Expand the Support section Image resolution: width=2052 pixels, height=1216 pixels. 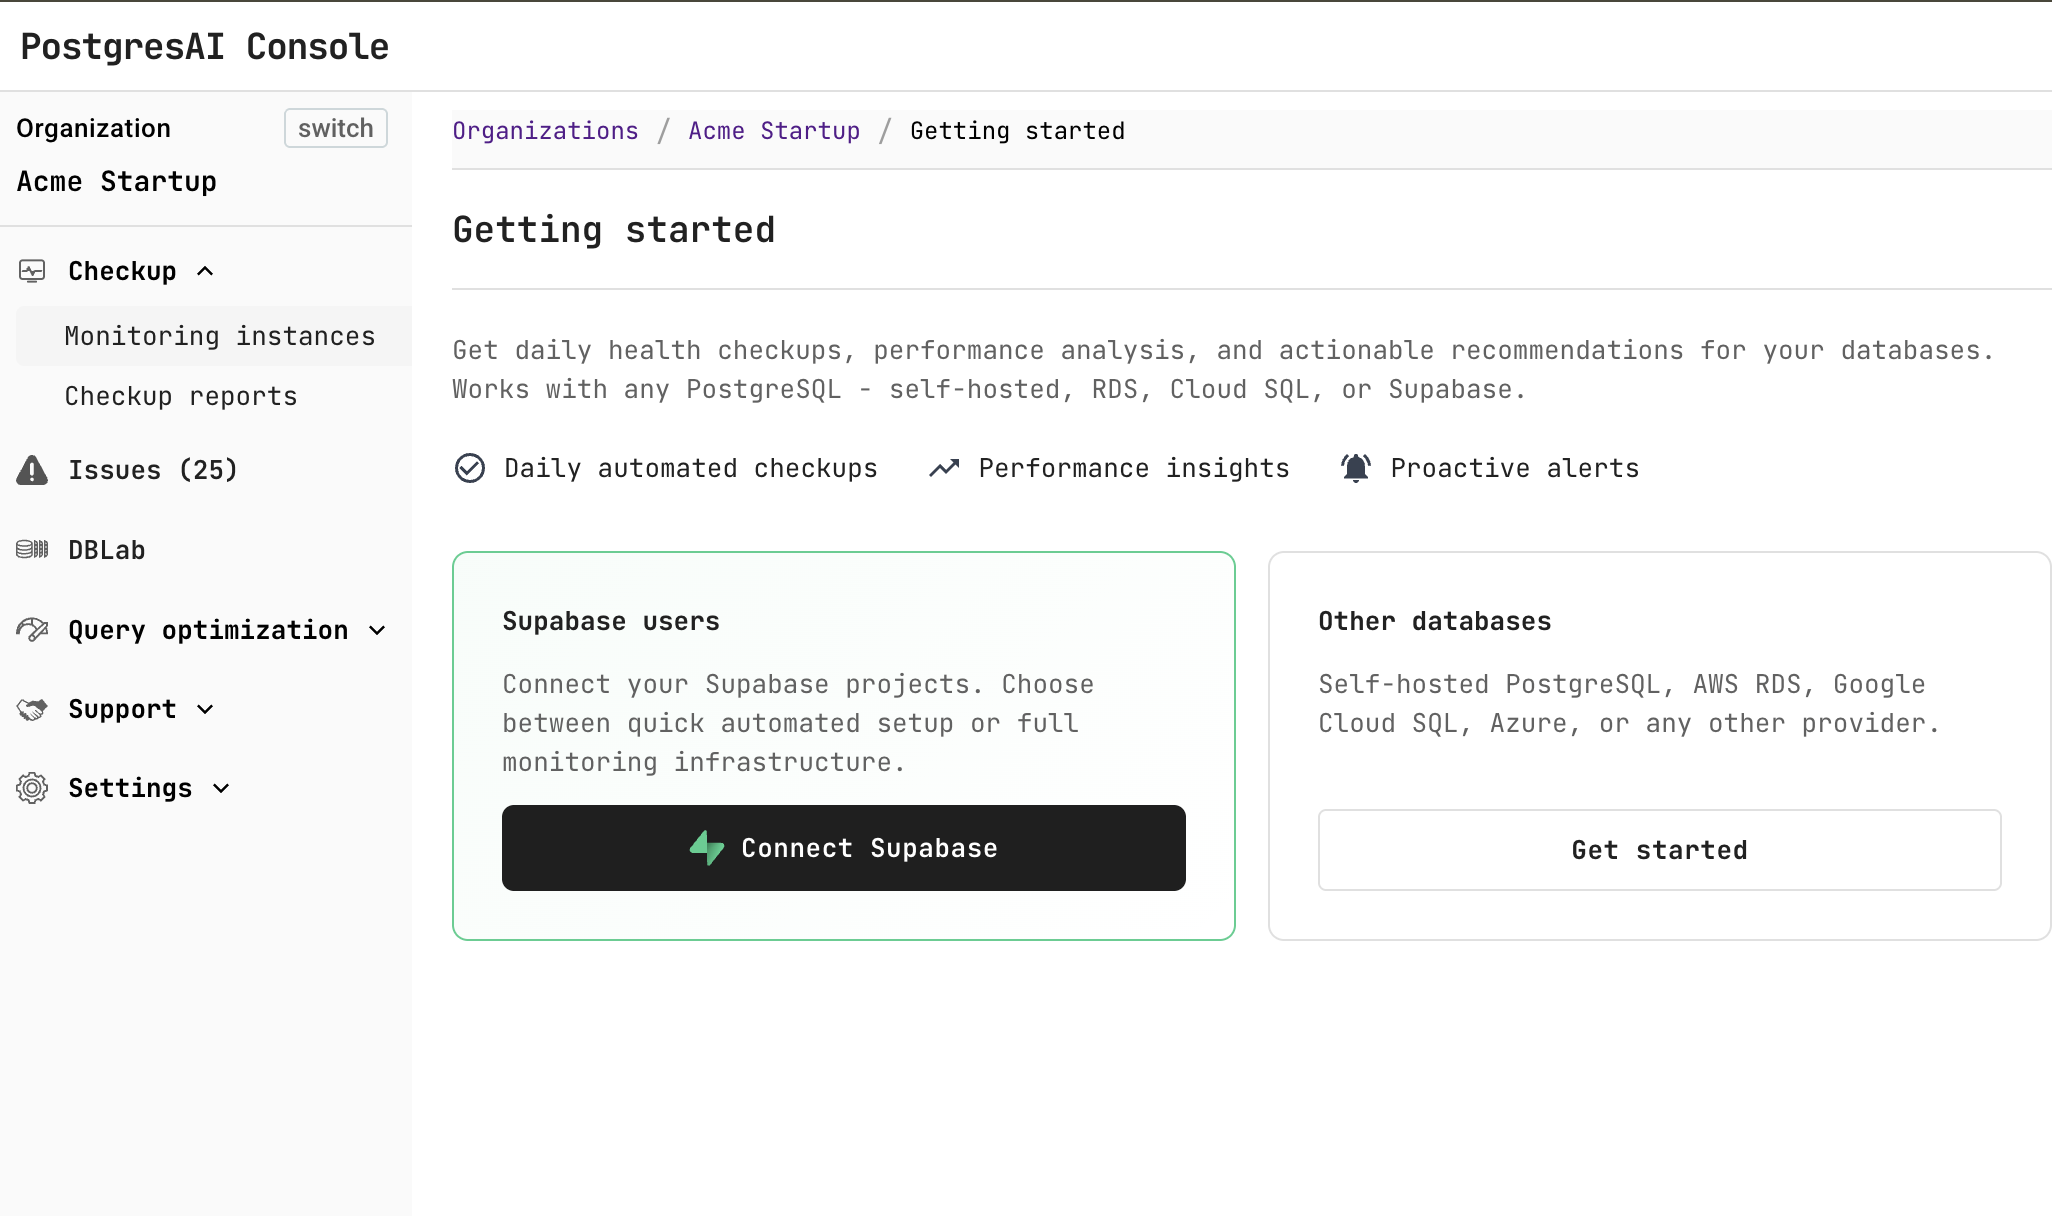point(206,709)
